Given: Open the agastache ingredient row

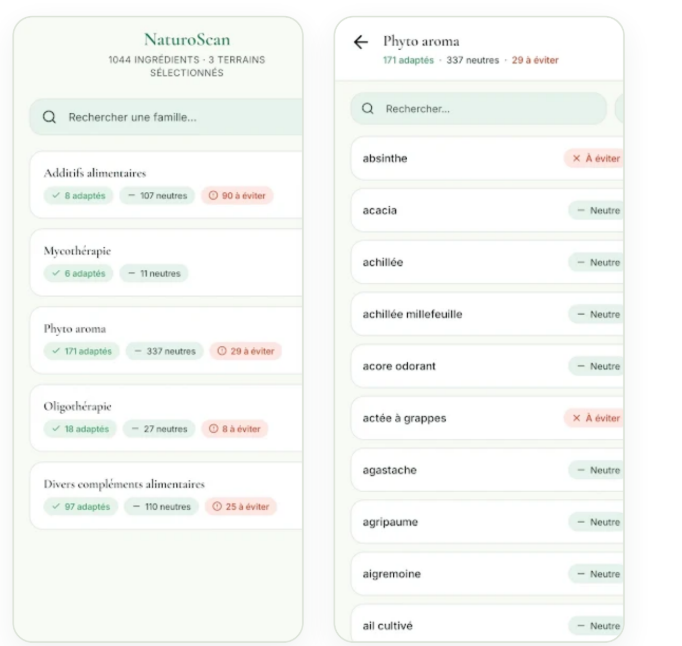Looking at the screenshot, I should click(x=487, y=470).
